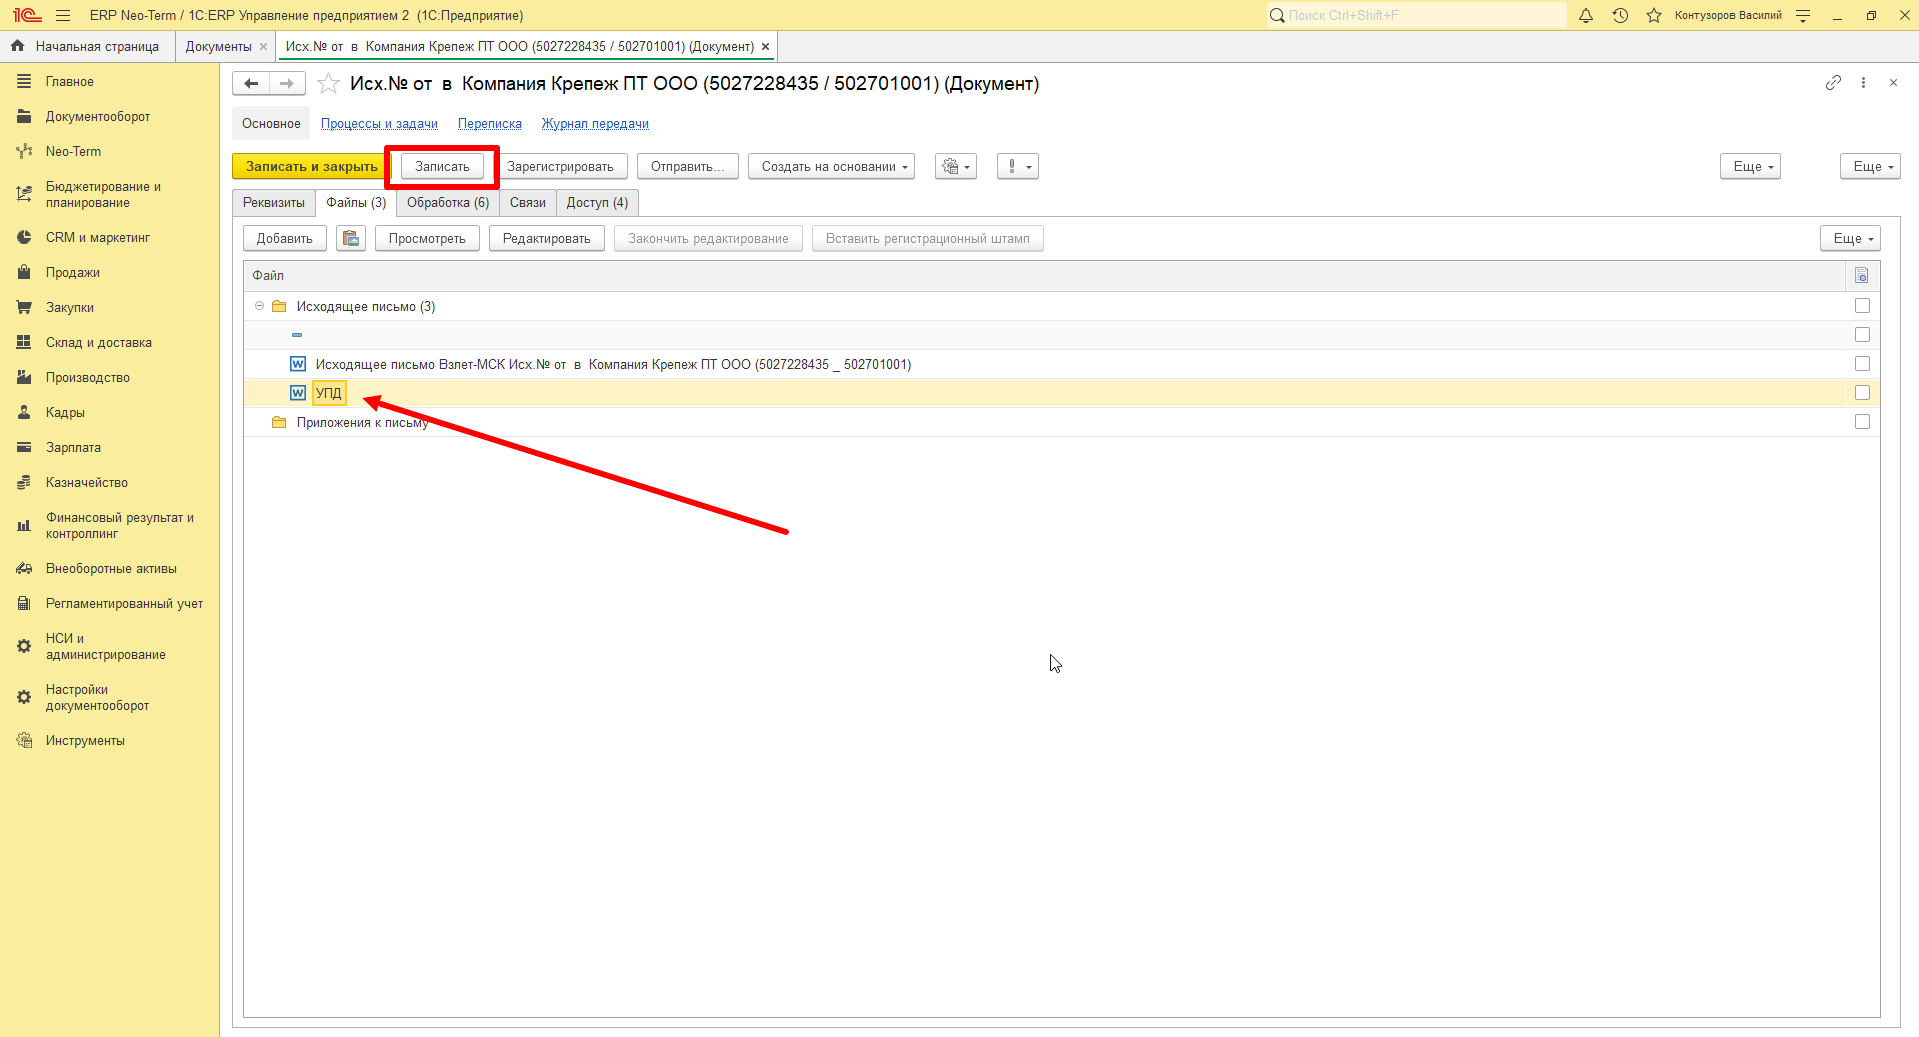Switch to the Доступ (4) tab

click(597, 203)
